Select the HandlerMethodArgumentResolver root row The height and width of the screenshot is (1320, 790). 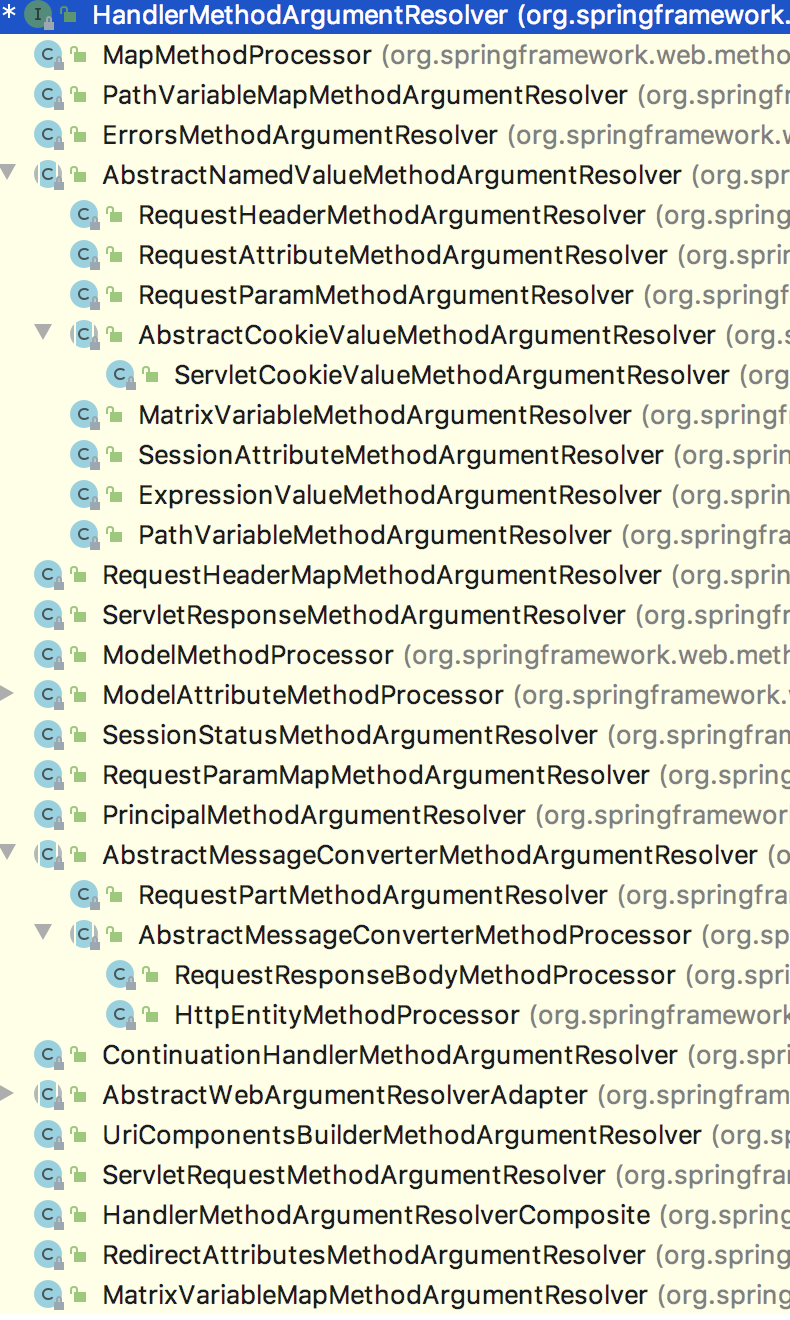[x=395, y=15]
